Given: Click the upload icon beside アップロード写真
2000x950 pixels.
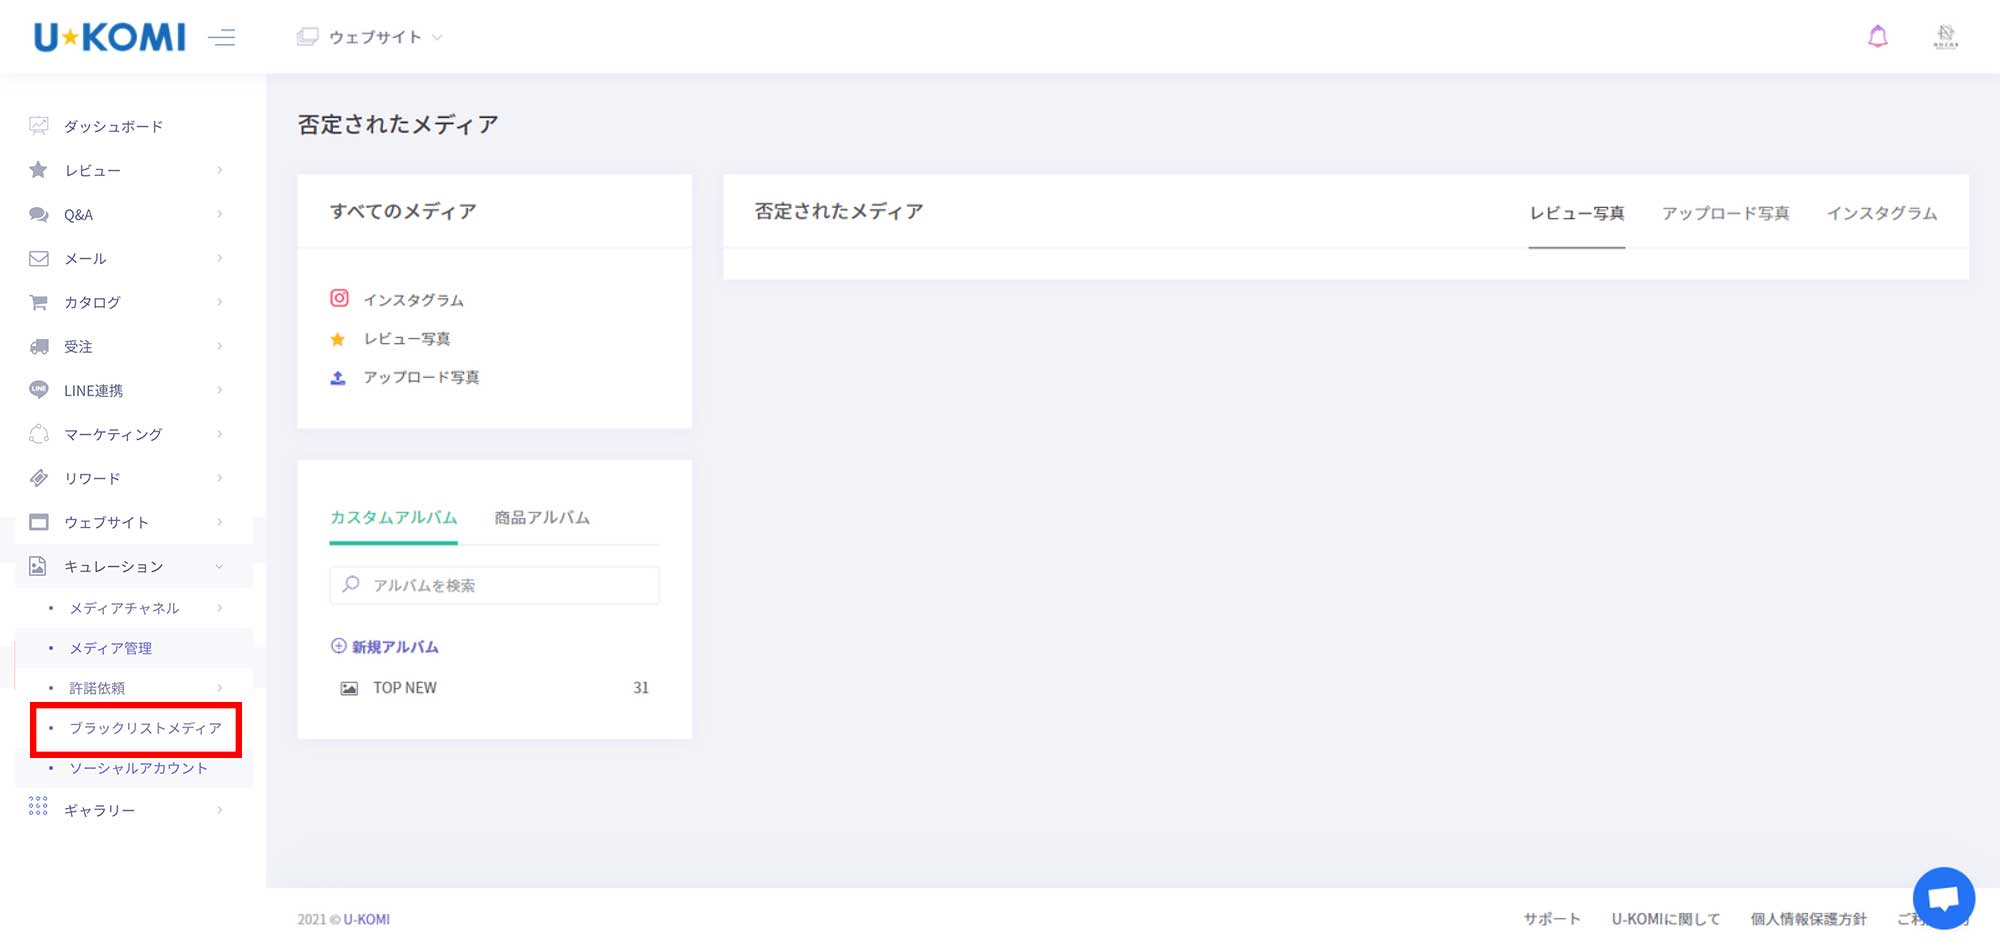Looking at the screenshot, I should tap(338, 377).
